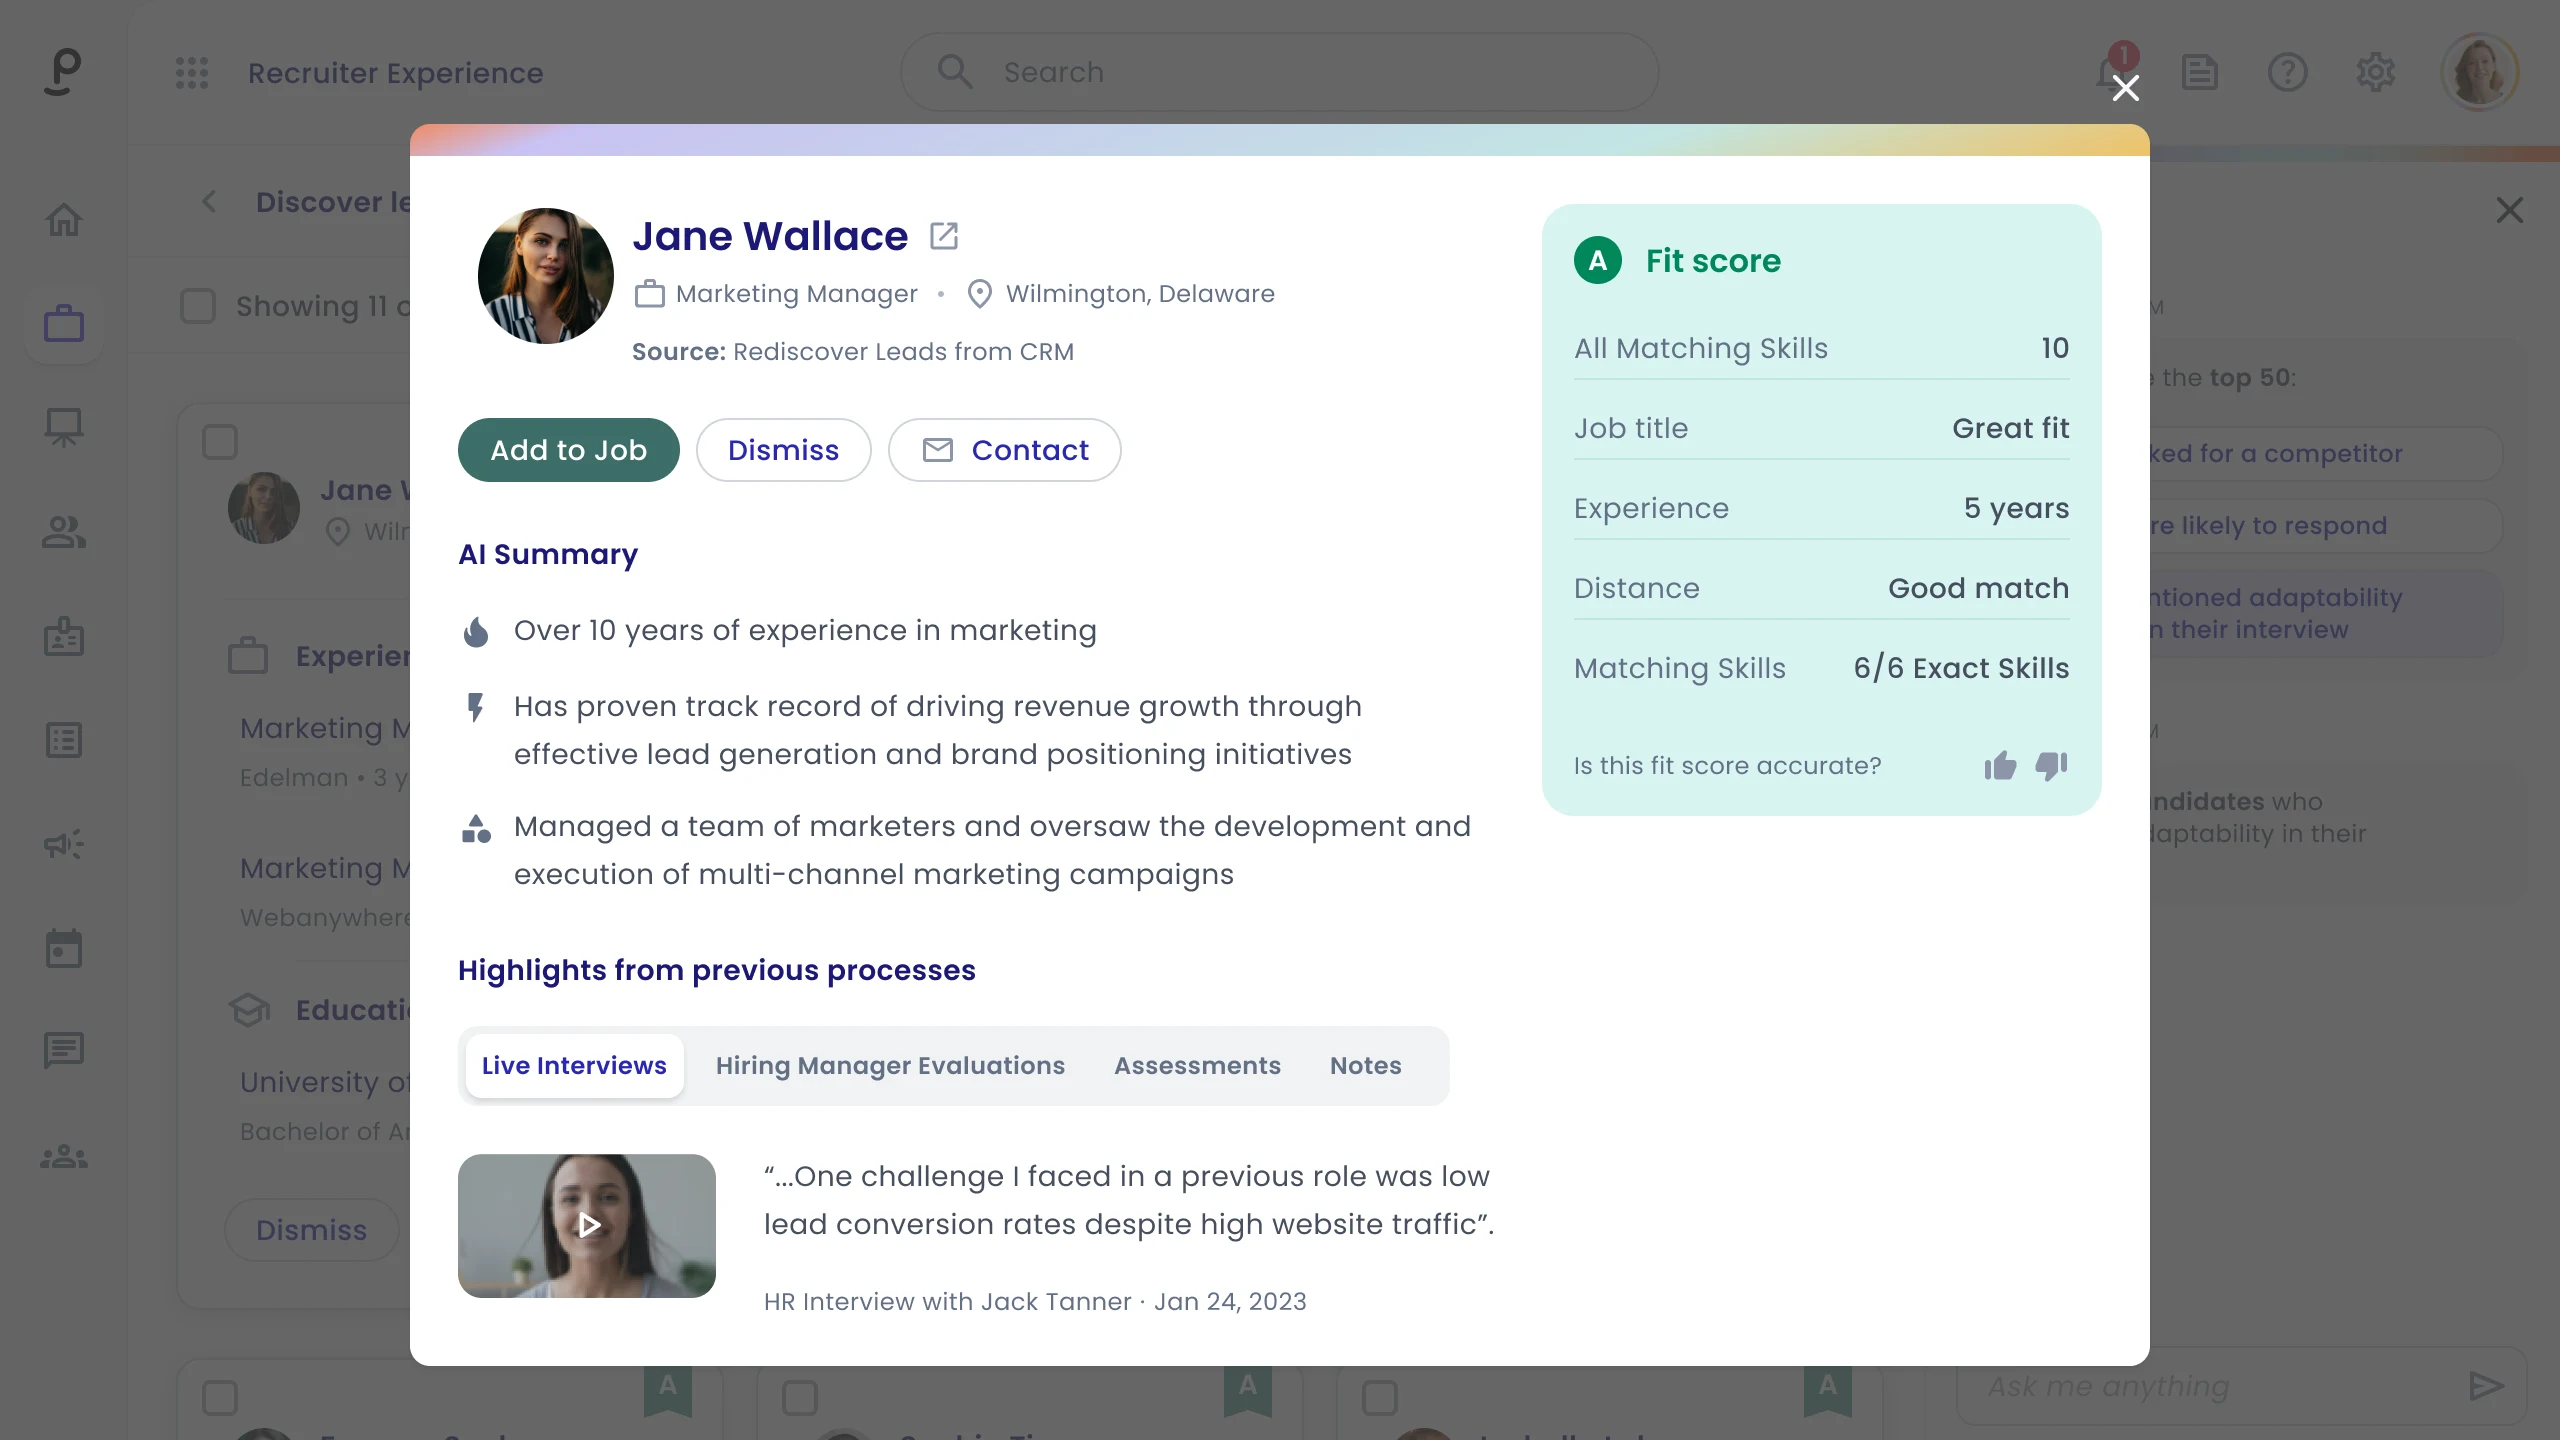Screen dimensions: 2560x1440
Task: Go back with Discover leads chevron
Action: [209, 202]
